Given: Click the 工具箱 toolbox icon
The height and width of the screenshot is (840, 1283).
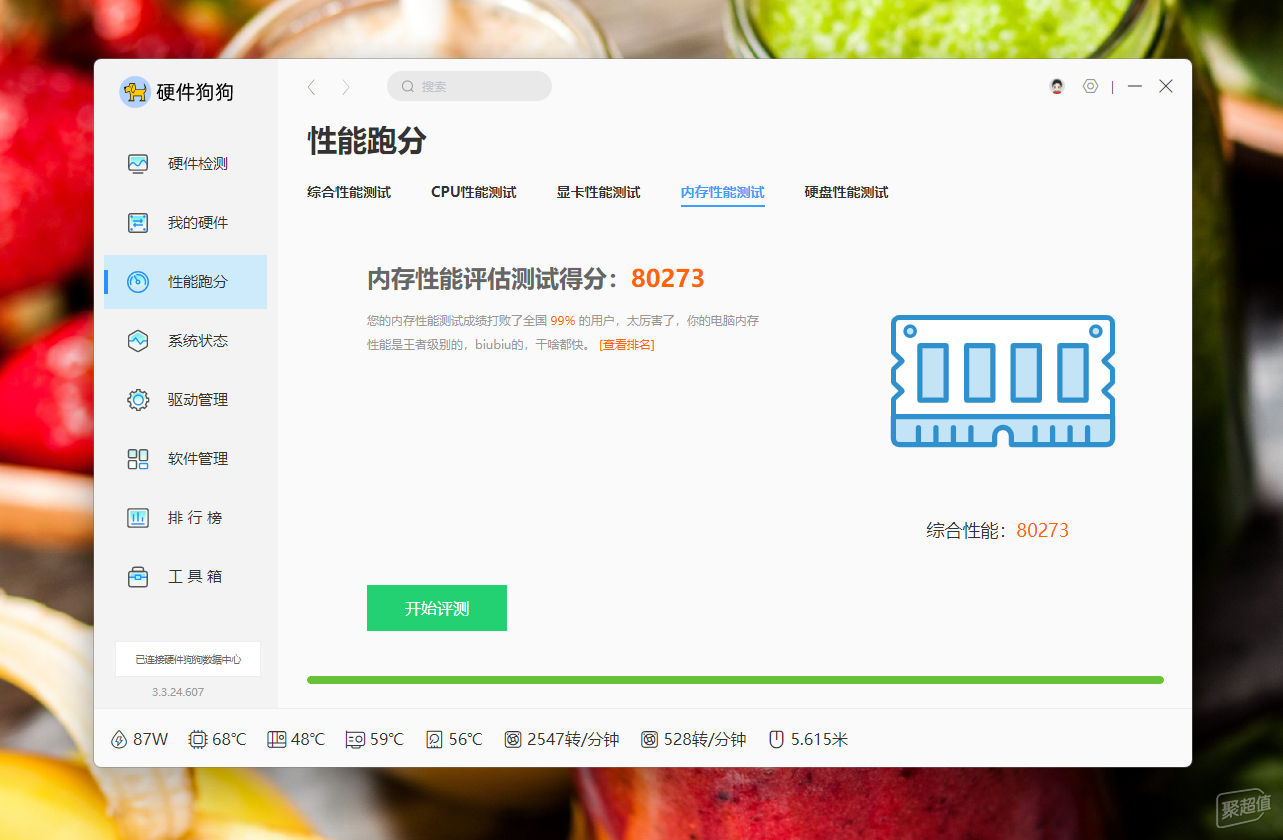Looking at the screenshot, I should coord(138,577).
